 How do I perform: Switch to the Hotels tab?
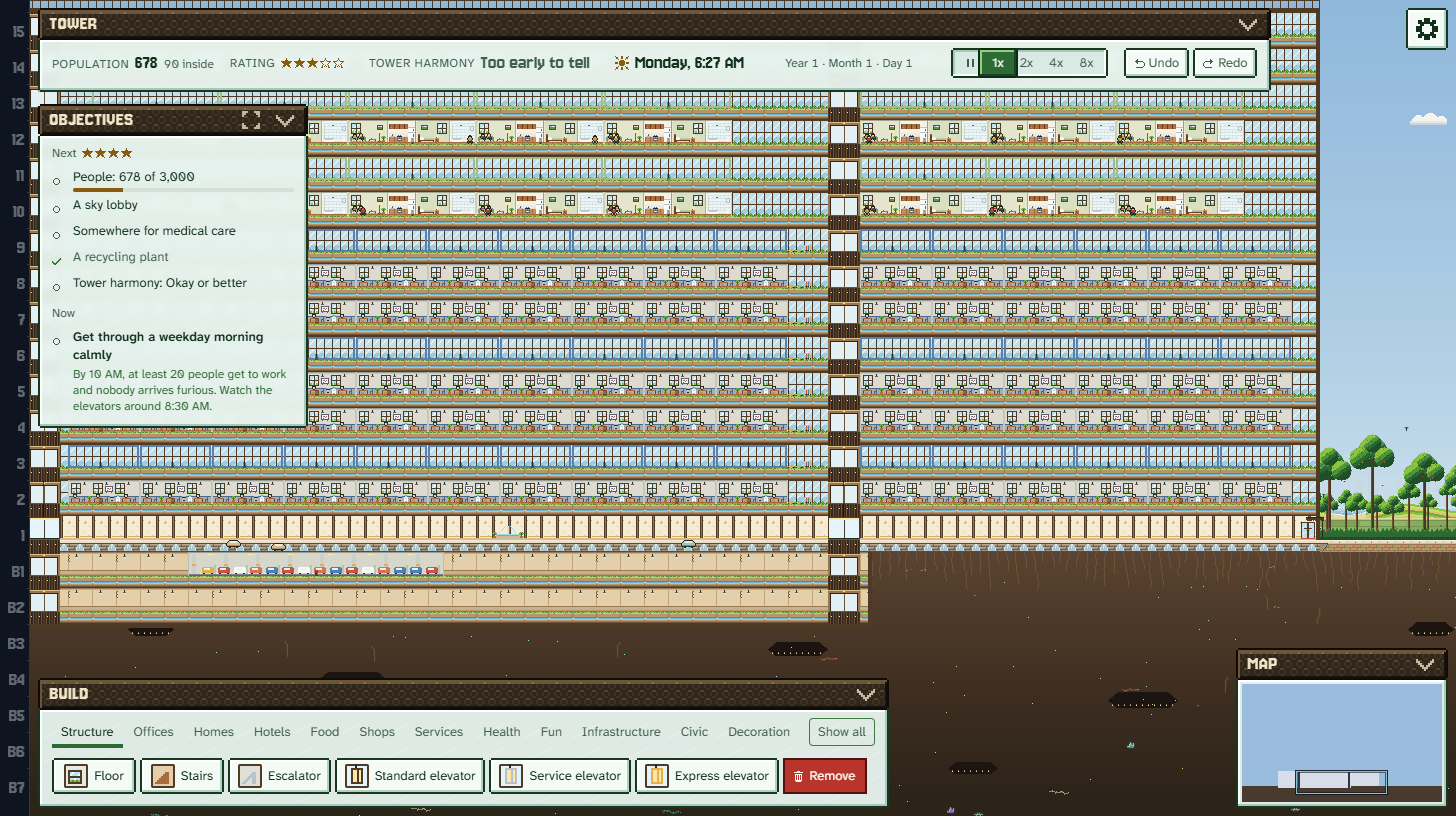pyautogui.click(x=272, y=732)
